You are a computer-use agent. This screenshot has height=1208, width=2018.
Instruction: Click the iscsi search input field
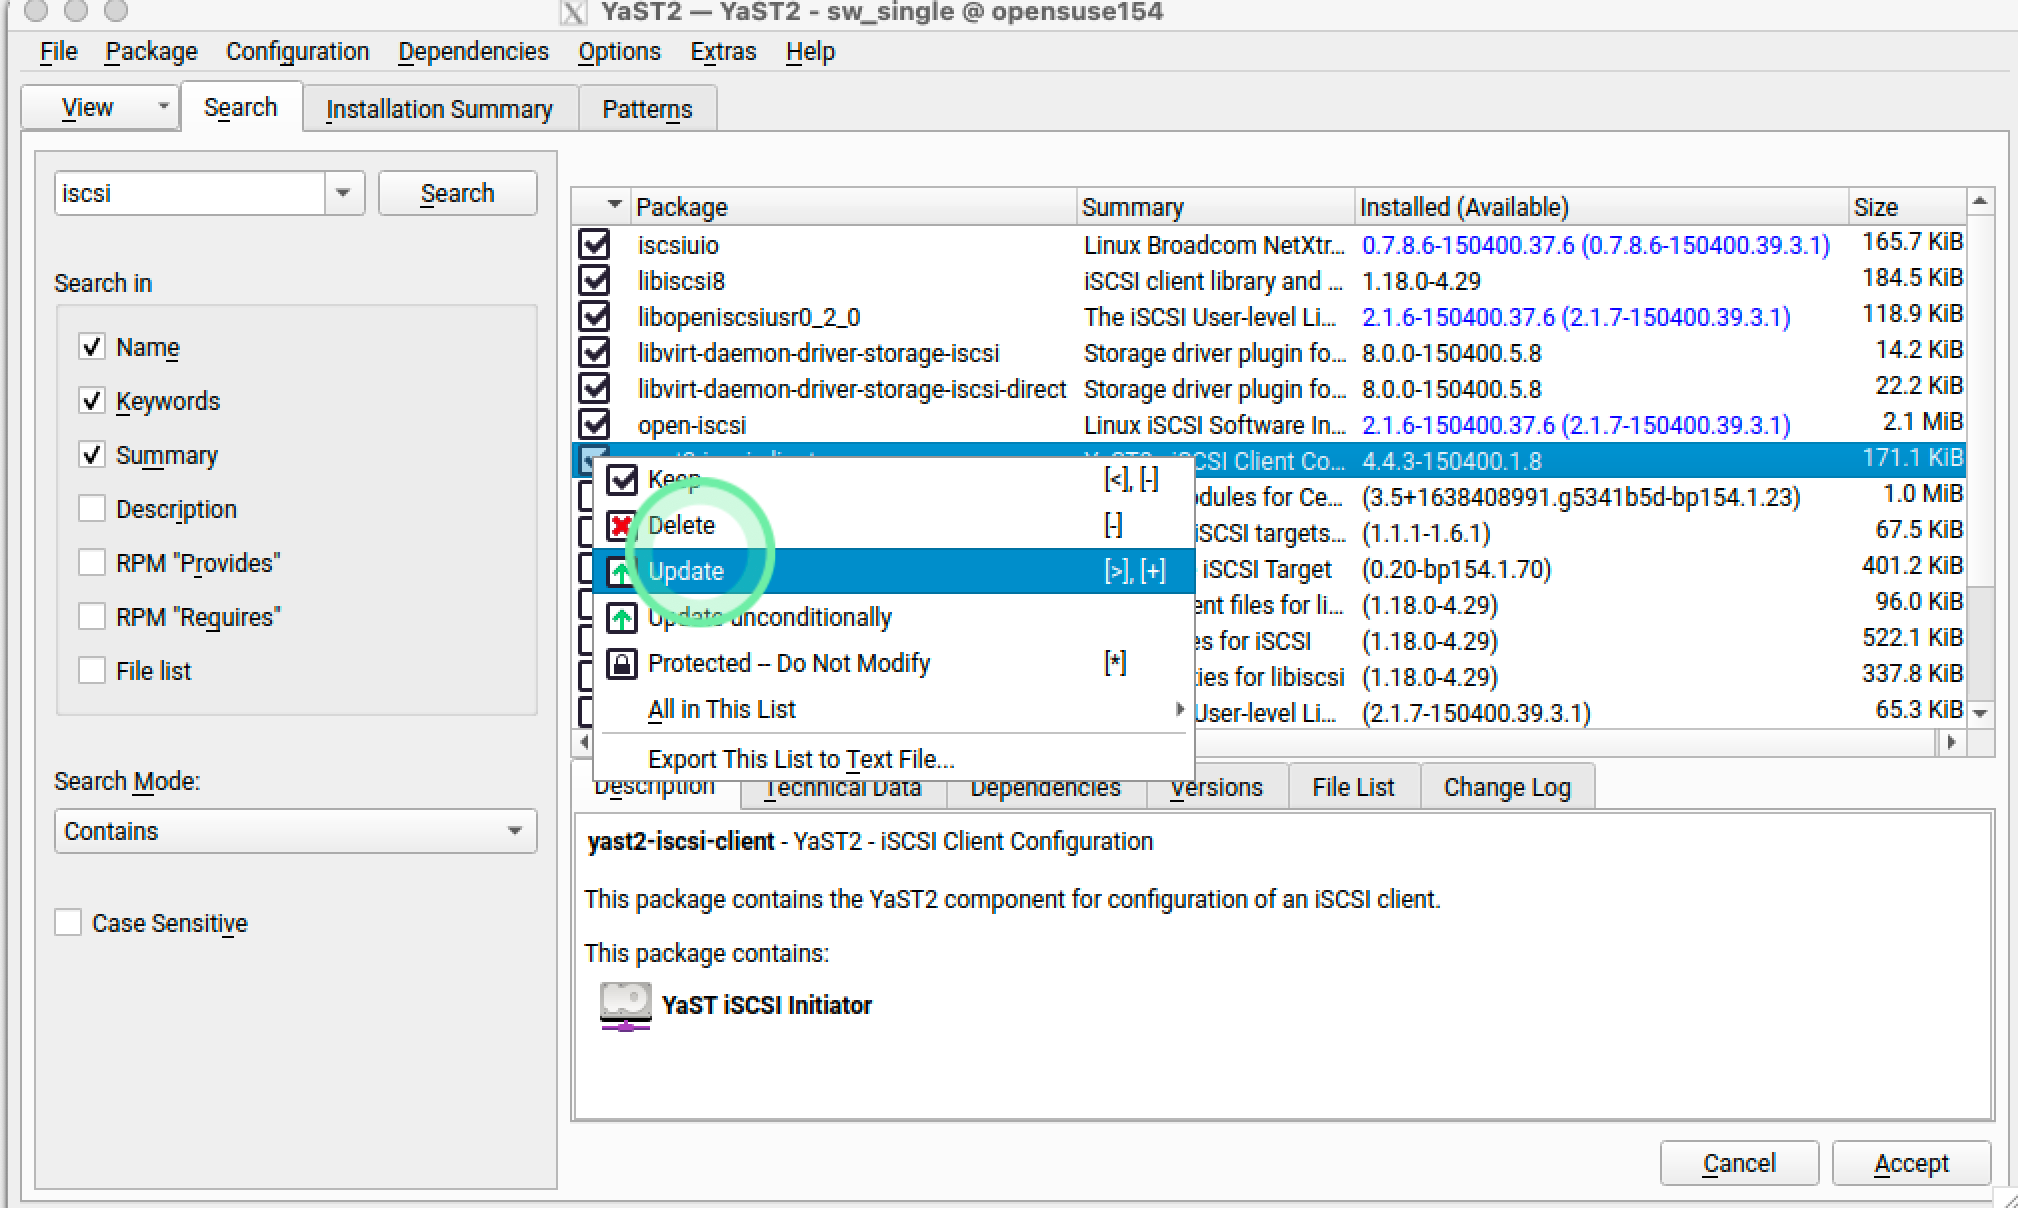coord(190,193)
